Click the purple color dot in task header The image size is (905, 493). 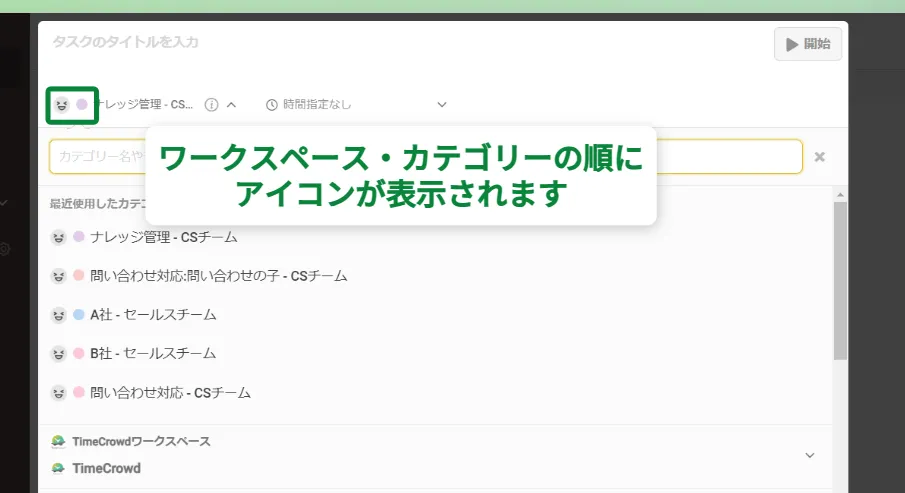click(x=82, y=104)
